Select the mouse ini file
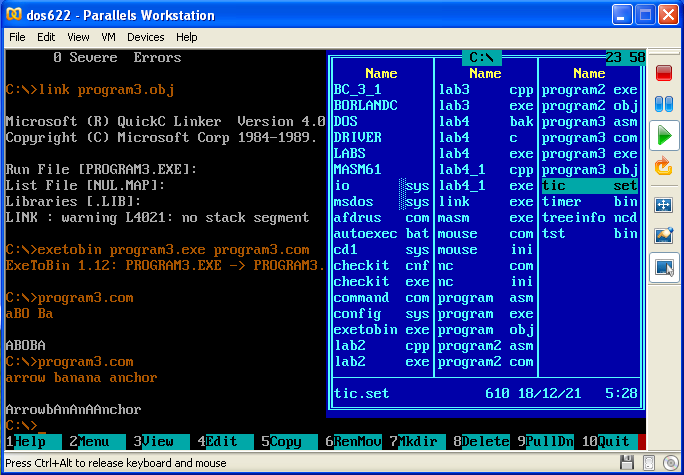 pos(486,250)
